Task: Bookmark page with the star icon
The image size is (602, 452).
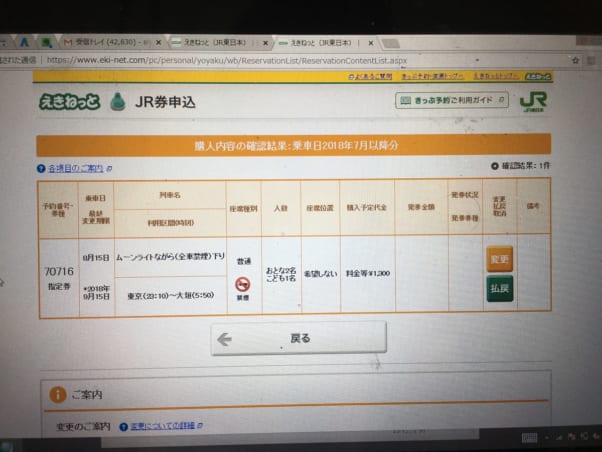Action: pos(576,60)
